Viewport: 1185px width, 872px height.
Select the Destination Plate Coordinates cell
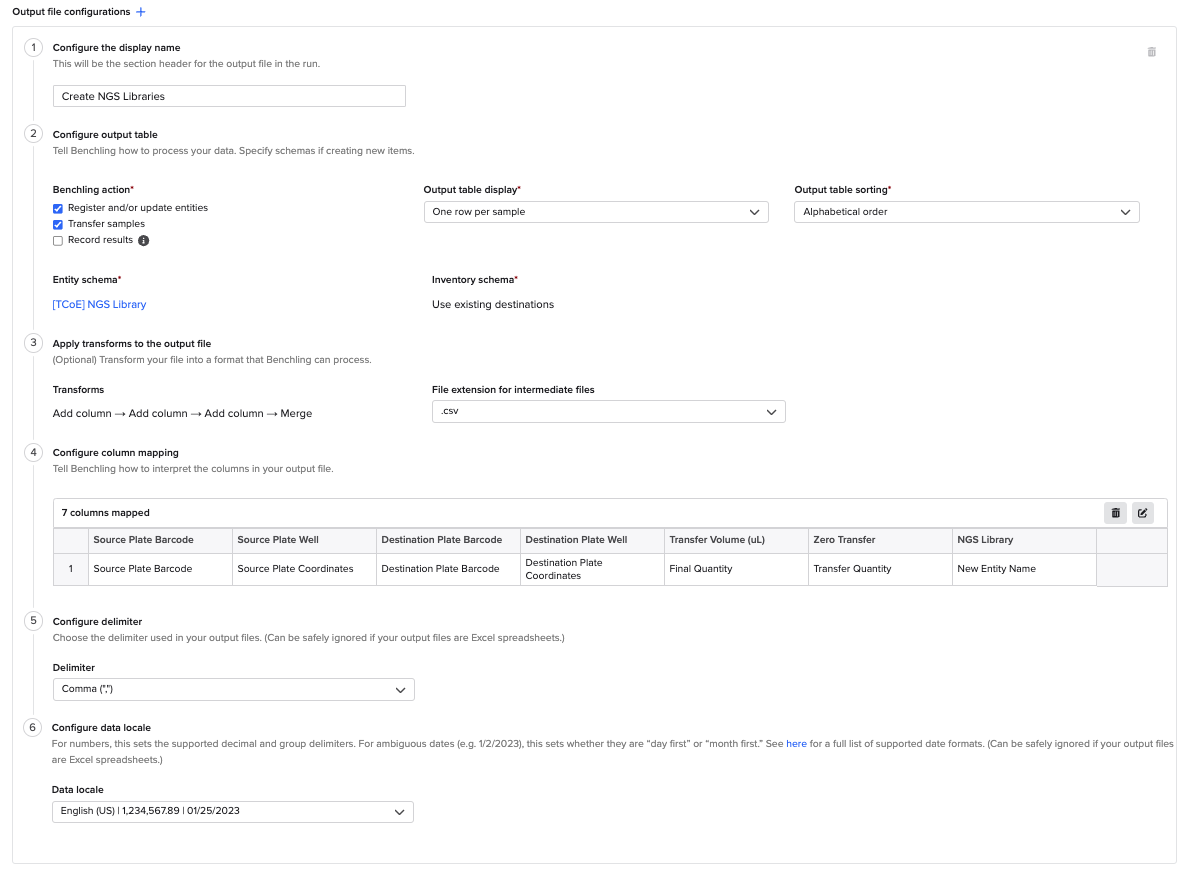click(x=592, y=570)
